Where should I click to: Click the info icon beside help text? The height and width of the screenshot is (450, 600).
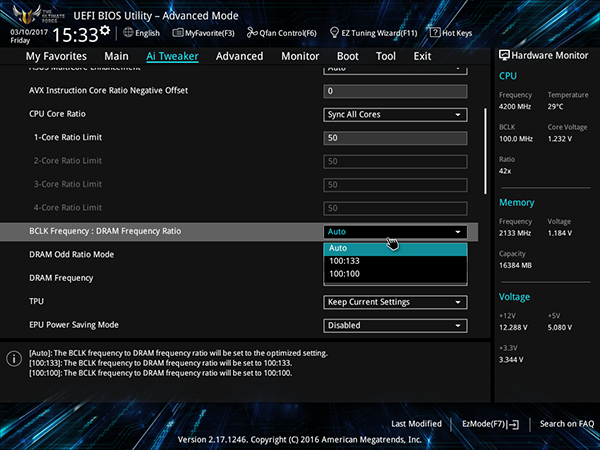coord(14,359)
